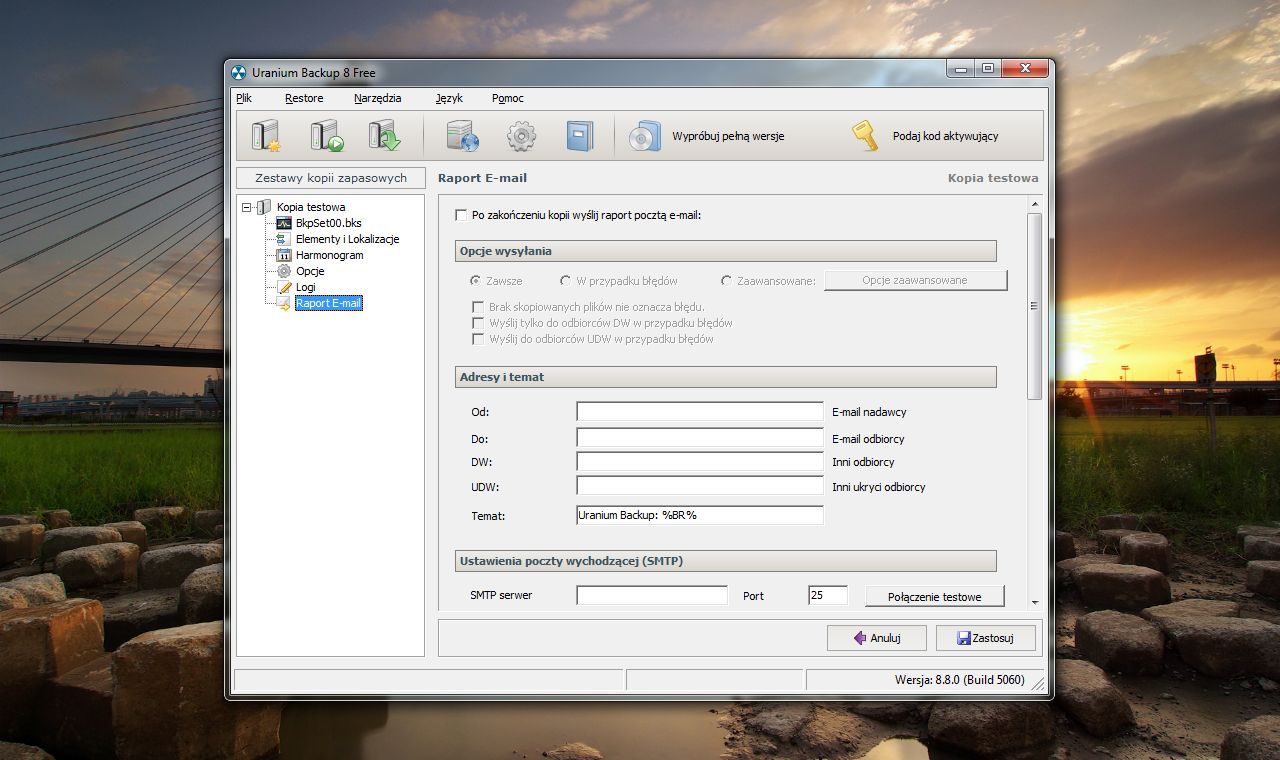The image size is (1280, 760).
Task: Select W przypadku błędów radio option
Action: tap(566, 281)
